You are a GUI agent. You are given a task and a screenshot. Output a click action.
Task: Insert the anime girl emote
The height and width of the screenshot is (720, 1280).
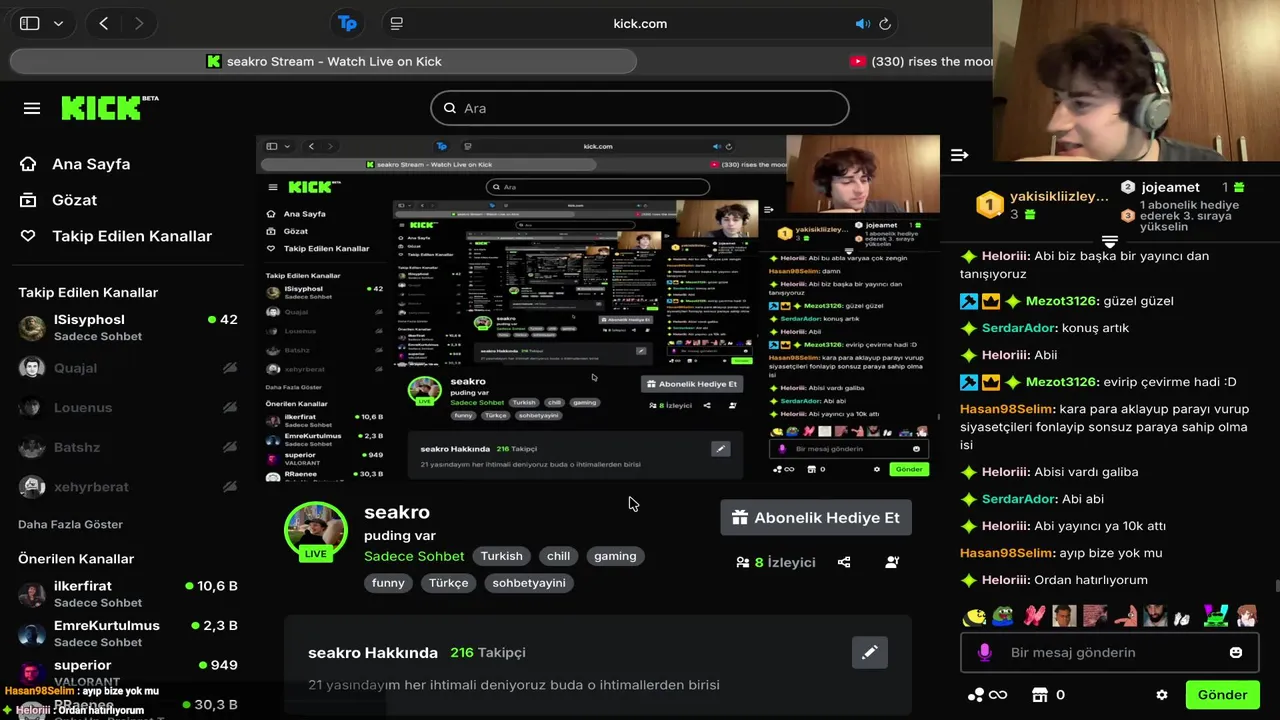(x=1247, y=616)
